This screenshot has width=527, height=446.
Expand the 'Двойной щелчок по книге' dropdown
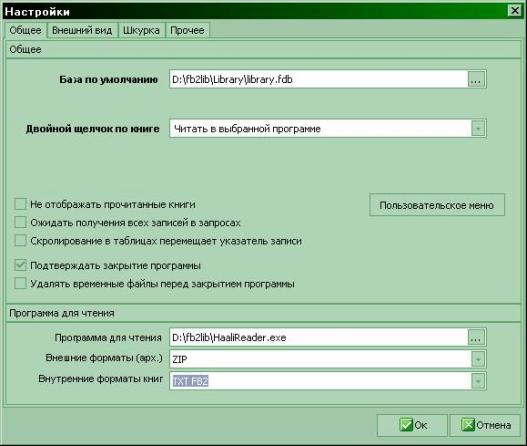(x=478, y=129)
